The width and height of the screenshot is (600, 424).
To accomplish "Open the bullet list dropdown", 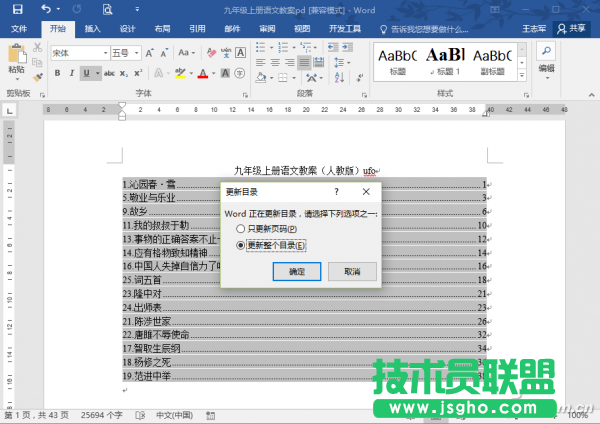I will point(271,47).
